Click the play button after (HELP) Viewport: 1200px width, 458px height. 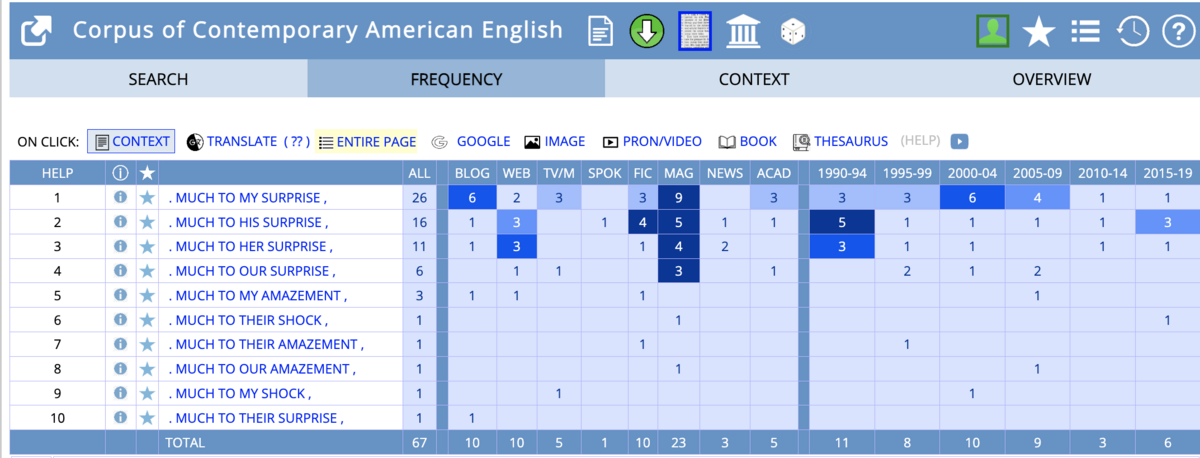coord(959,142)
